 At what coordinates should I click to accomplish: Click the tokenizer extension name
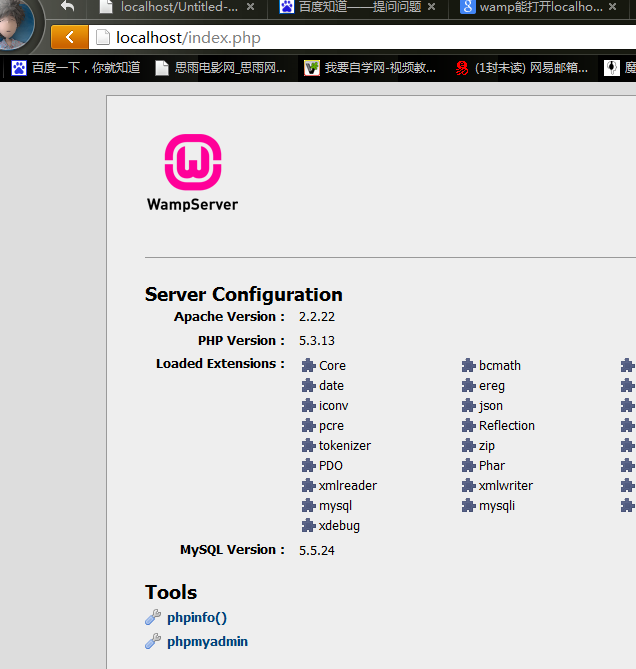click(345, 445)
